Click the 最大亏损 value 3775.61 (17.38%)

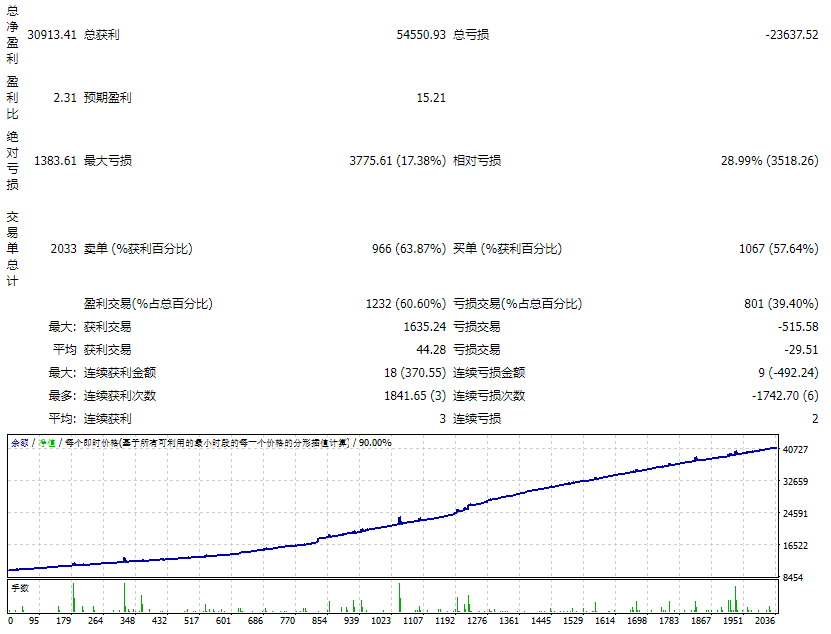coord(397,161)
